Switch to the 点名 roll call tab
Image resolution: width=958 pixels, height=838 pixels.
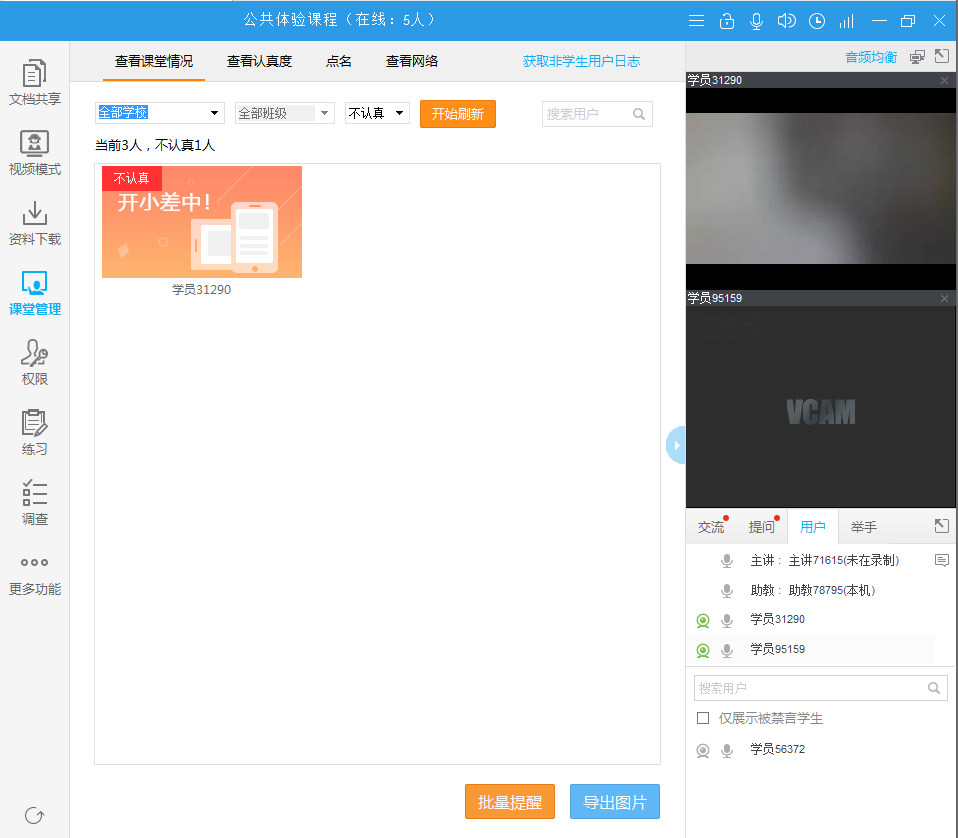pos(339,61)
